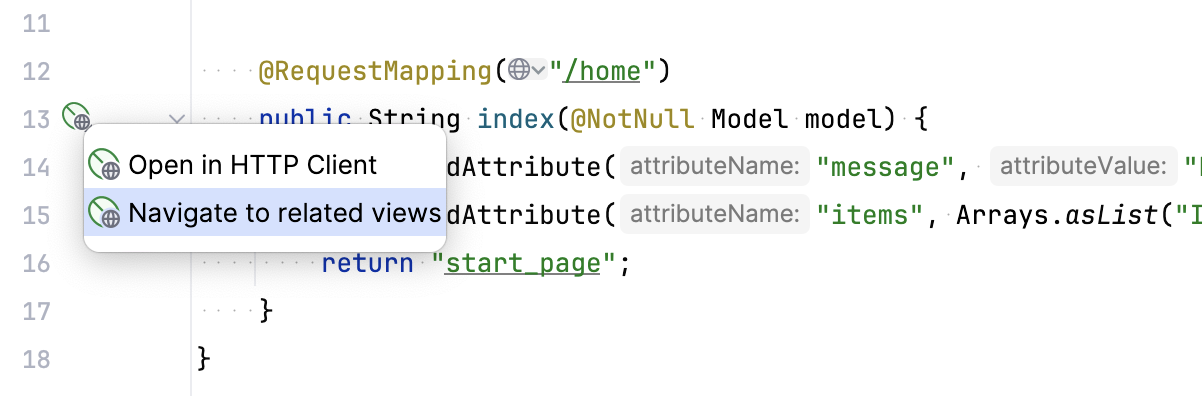Click the Model parameter type

[750, 119]
